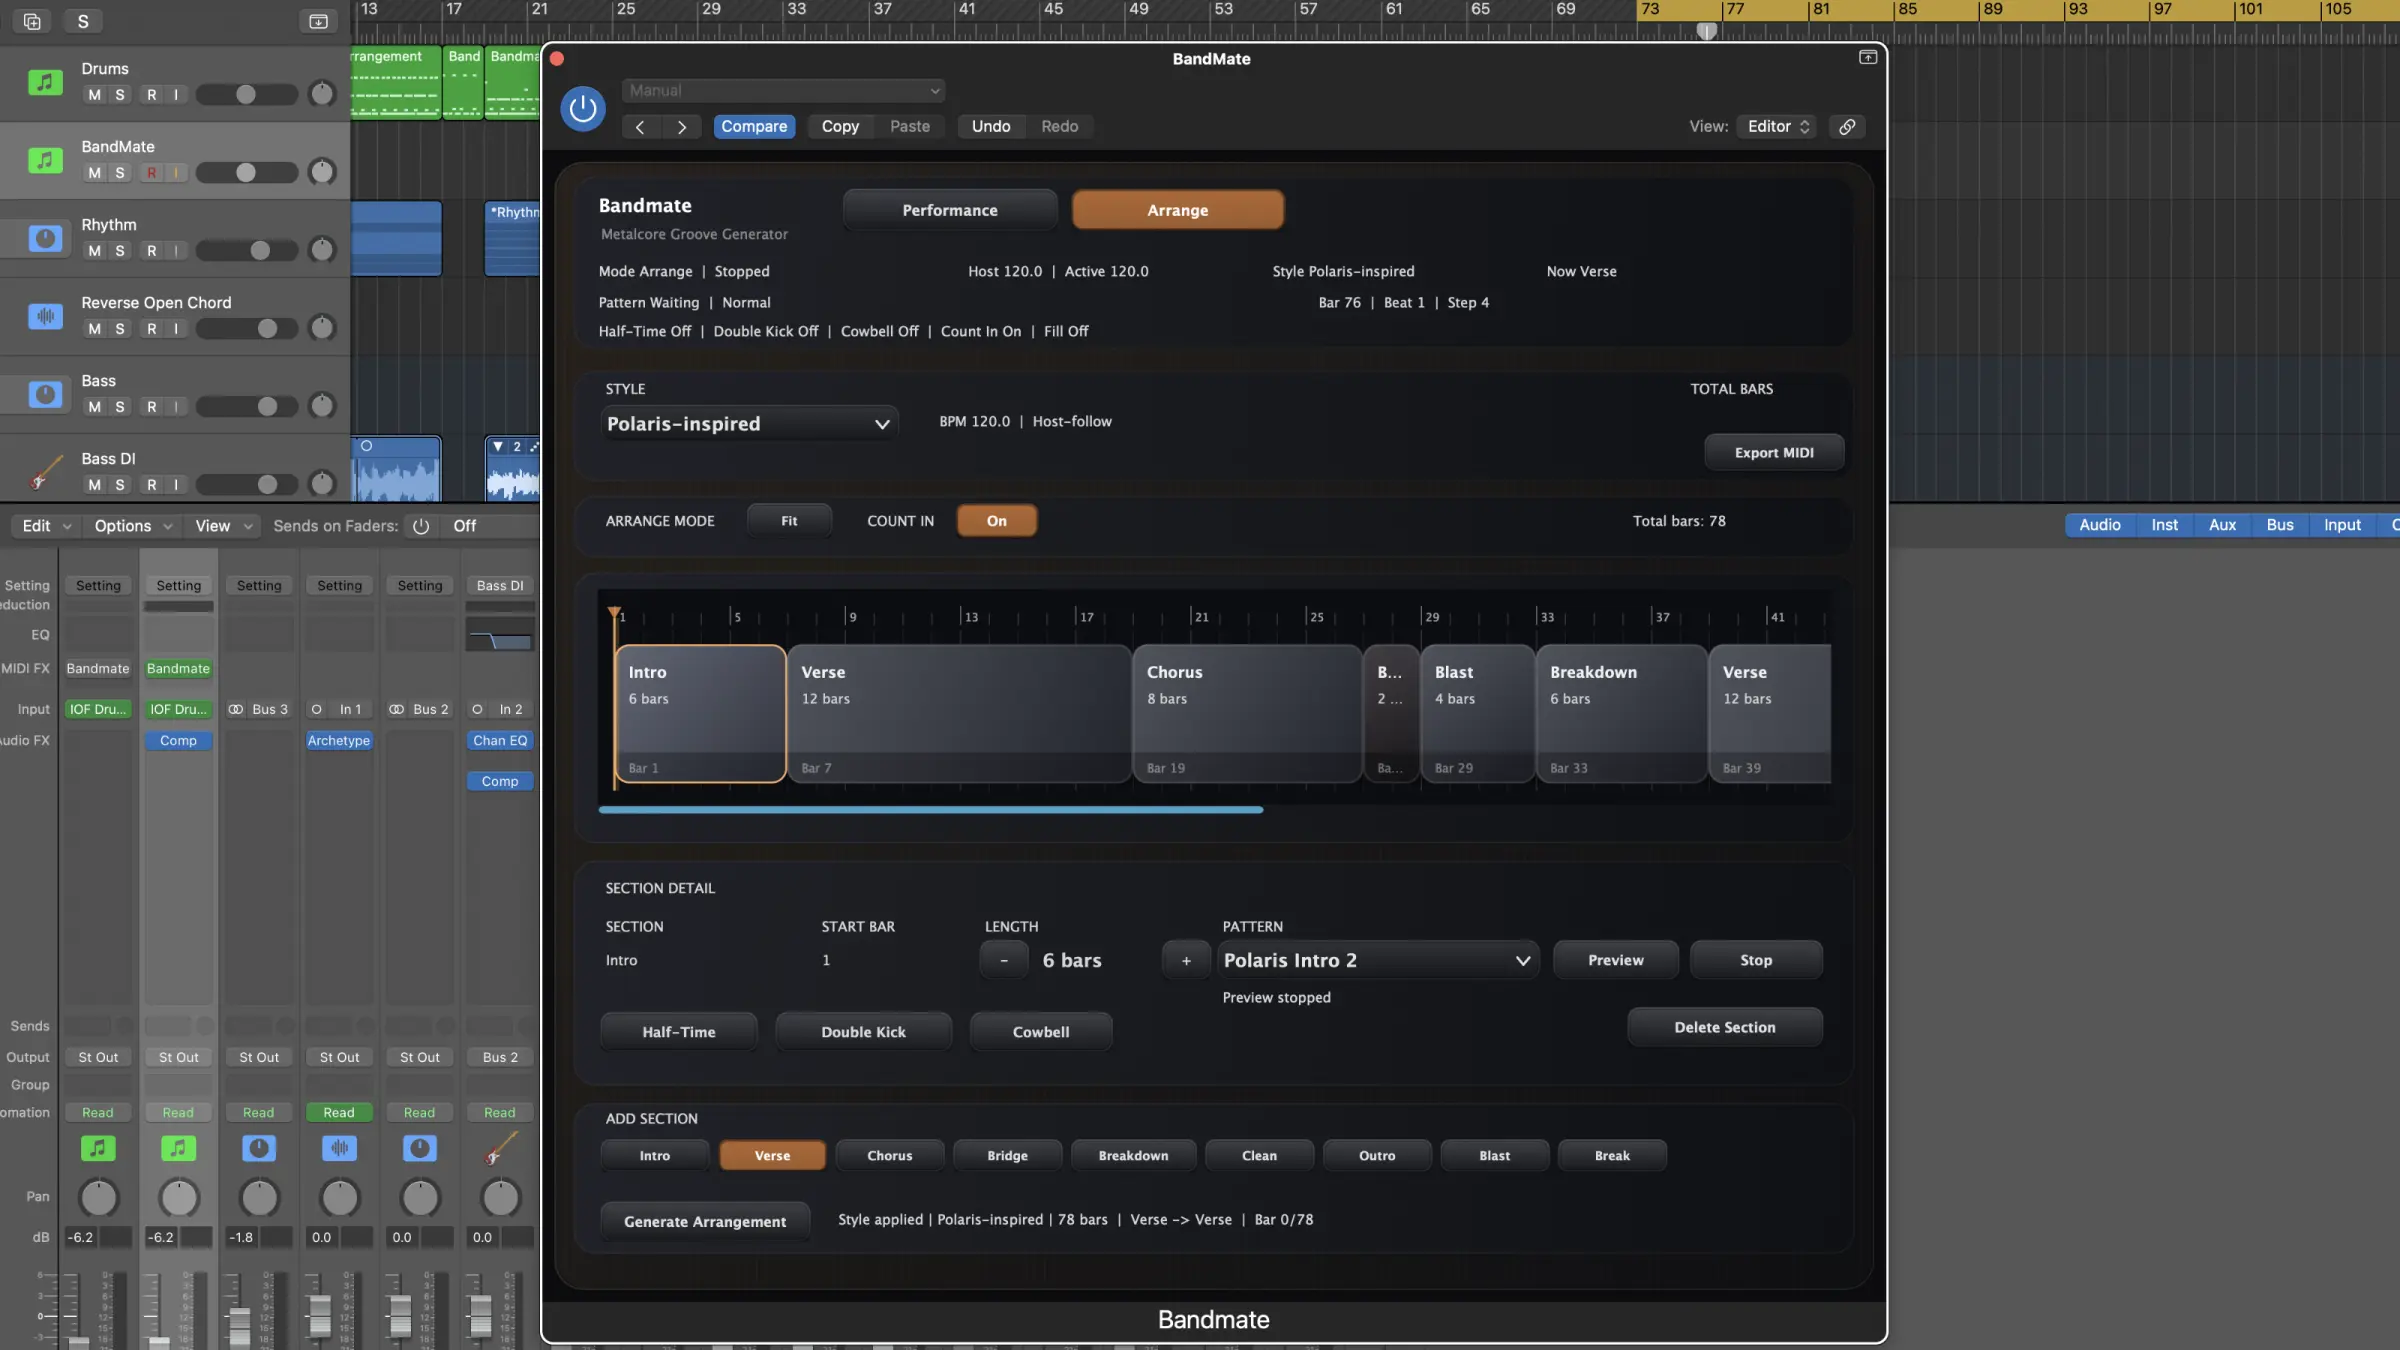Open the Bass DI EQ thumbnail in mixer

pos(500,635)
